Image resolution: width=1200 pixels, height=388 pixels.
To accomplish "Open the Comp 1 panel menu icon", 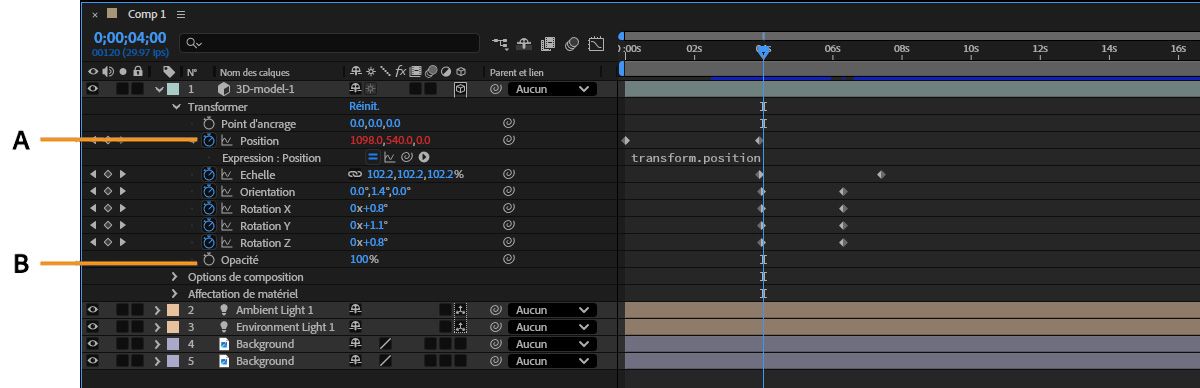I will 180,15.
